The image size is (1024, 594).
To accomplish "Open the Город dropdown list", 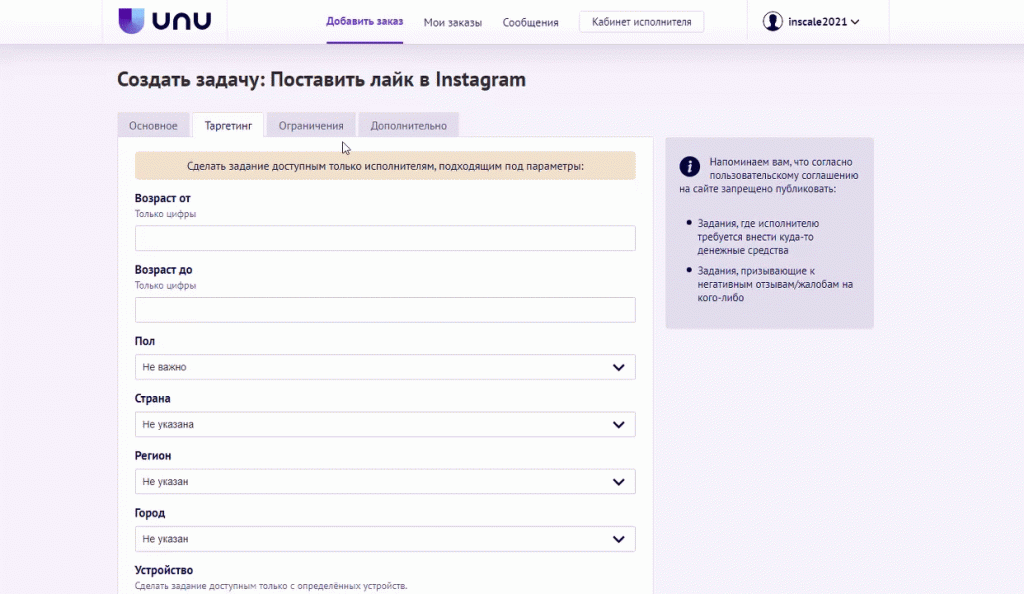I will 384,539.
